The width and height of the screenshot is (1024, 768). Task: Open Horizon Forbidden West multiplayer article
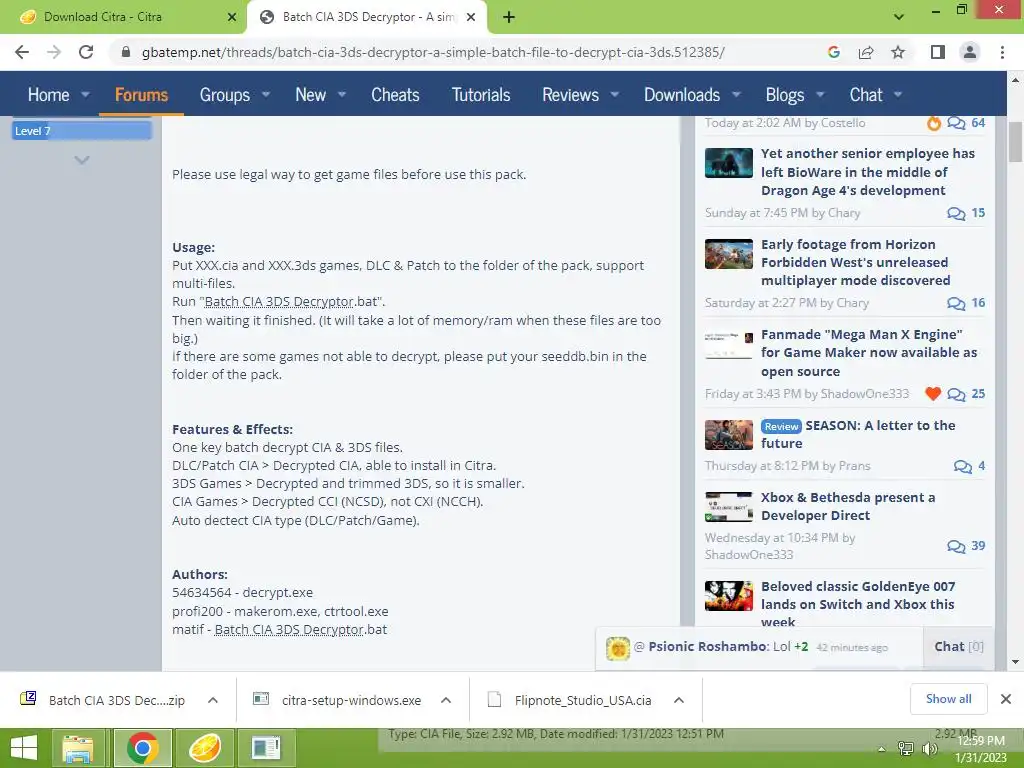[856, 262]
